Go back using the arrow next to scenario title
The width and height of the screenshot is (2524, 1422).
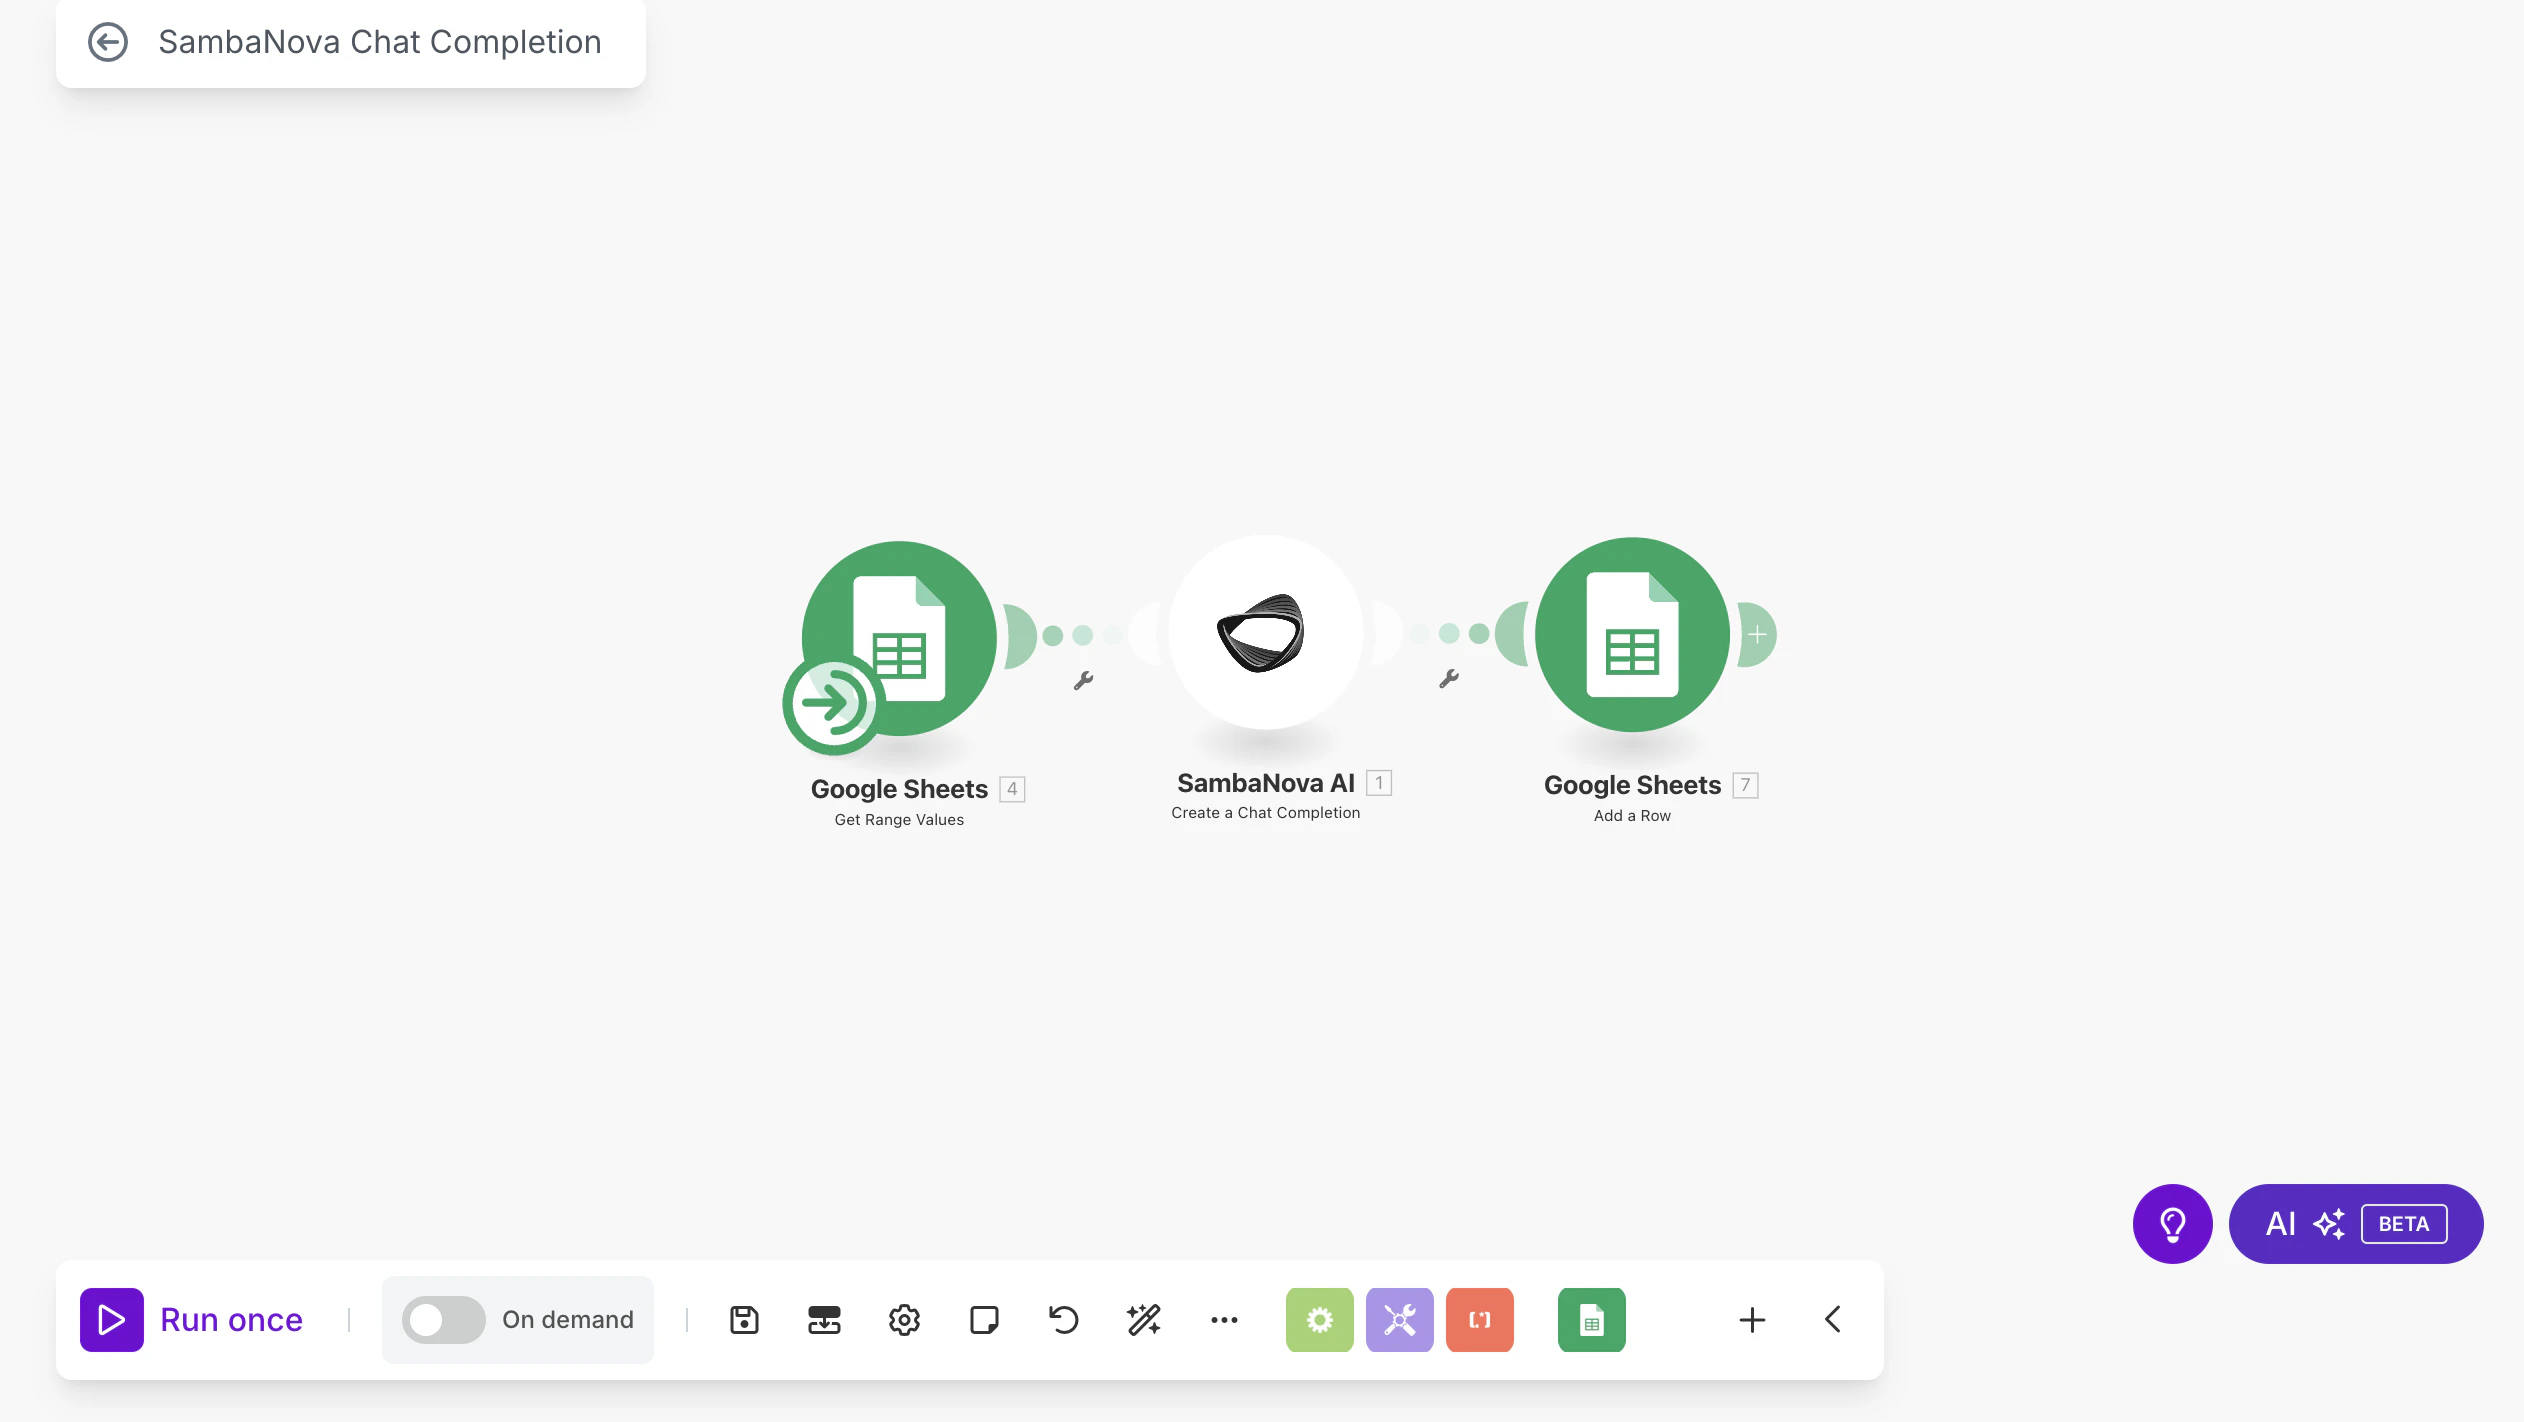tap(110, 41)
